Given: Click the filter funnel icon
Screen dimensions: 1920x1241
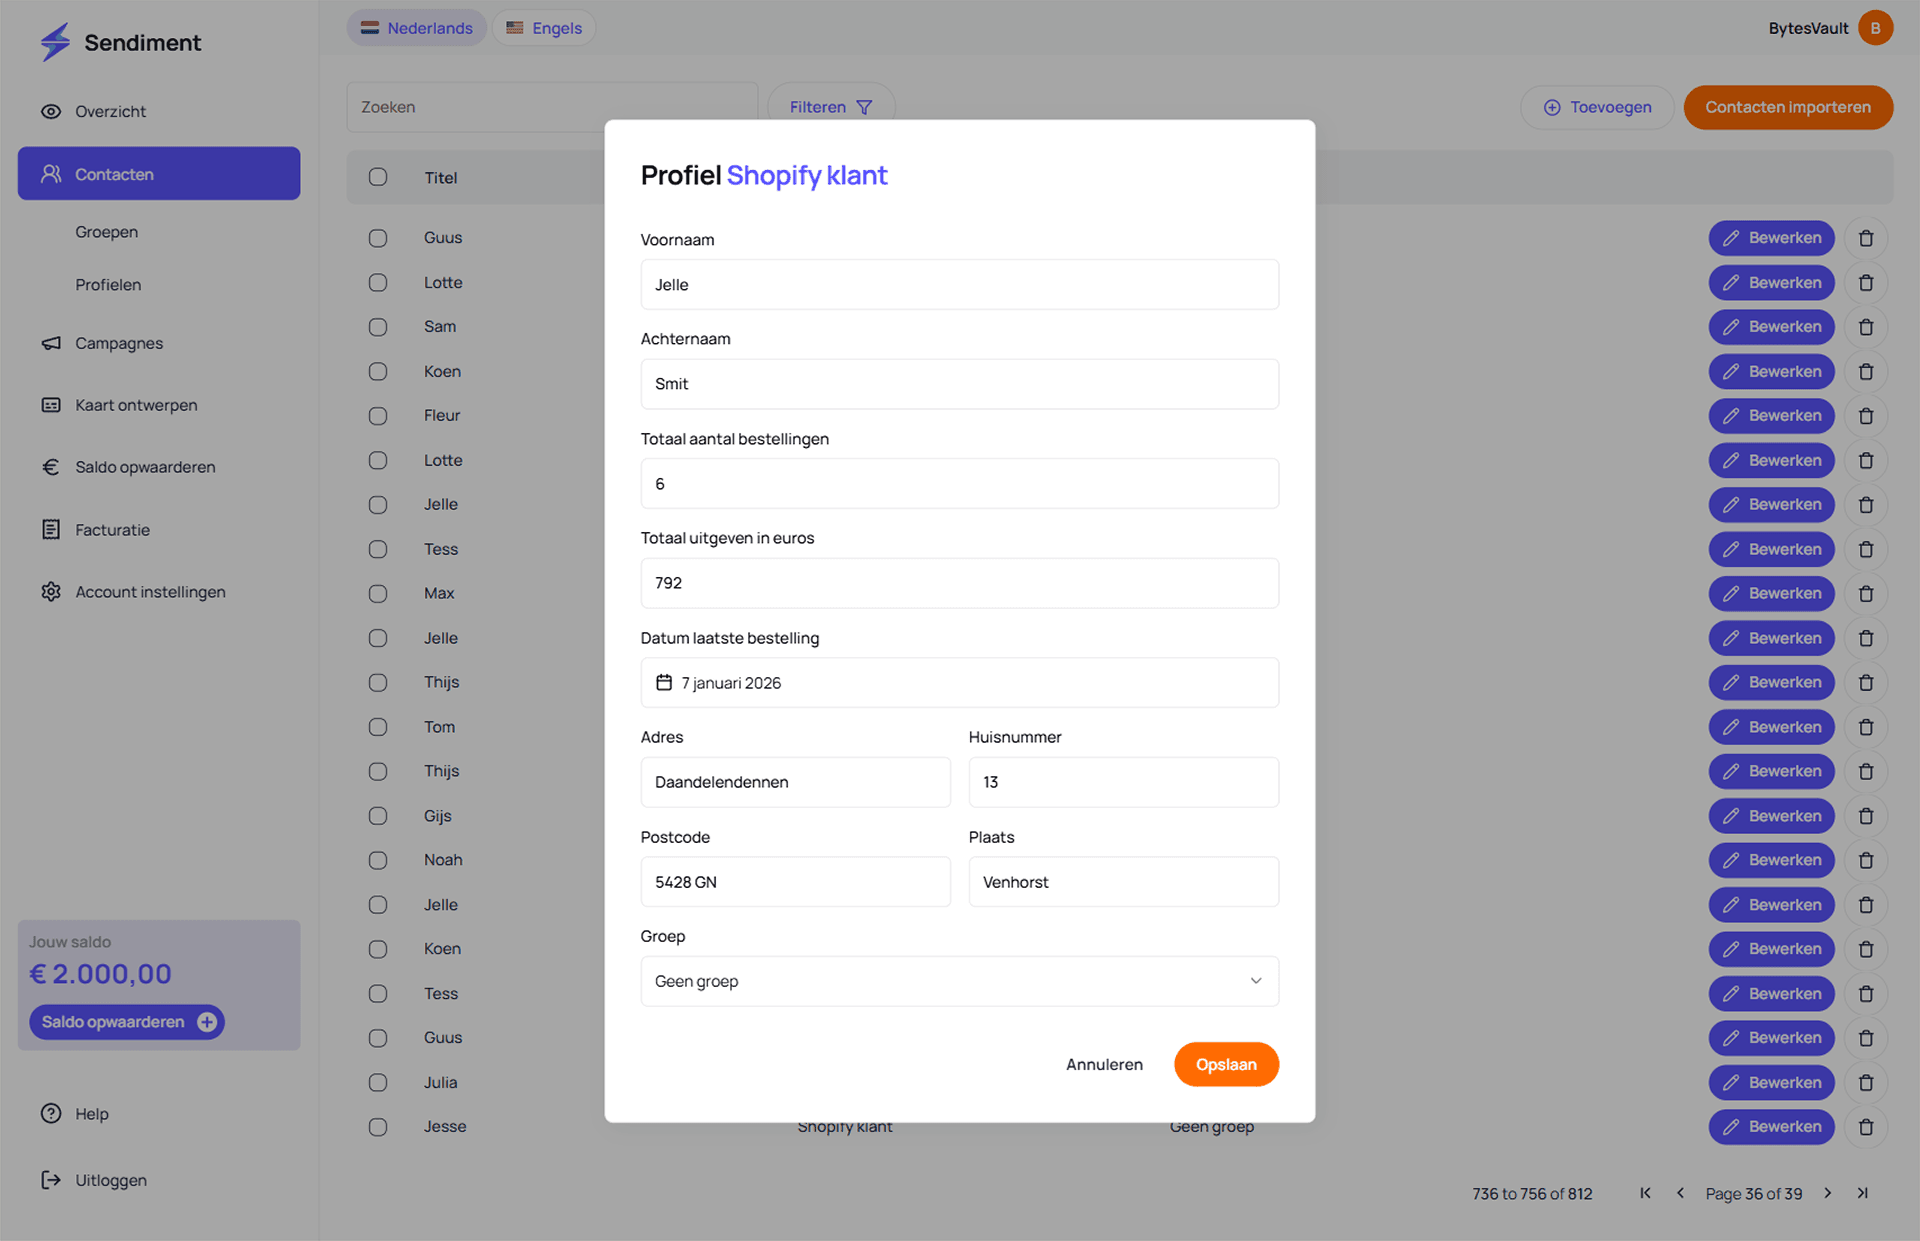Looking at the screenshot, I should click(x=864, y=107).
